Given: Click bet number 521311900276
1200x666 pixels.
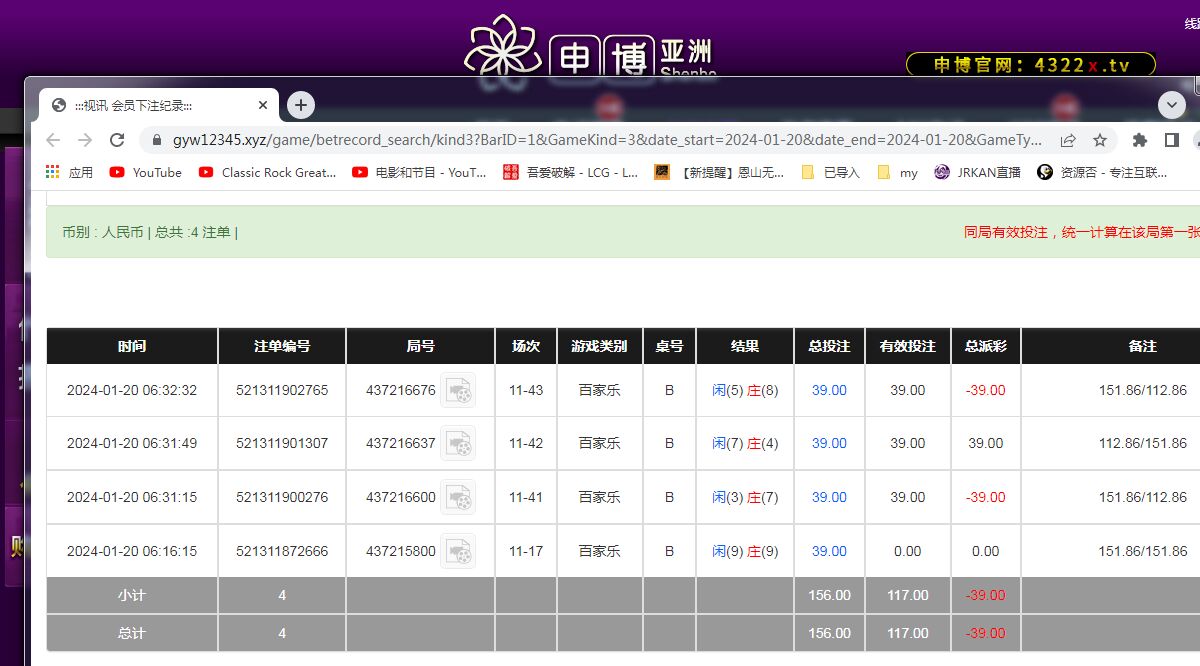Looking at the screenshot, I should coord(282,498).
